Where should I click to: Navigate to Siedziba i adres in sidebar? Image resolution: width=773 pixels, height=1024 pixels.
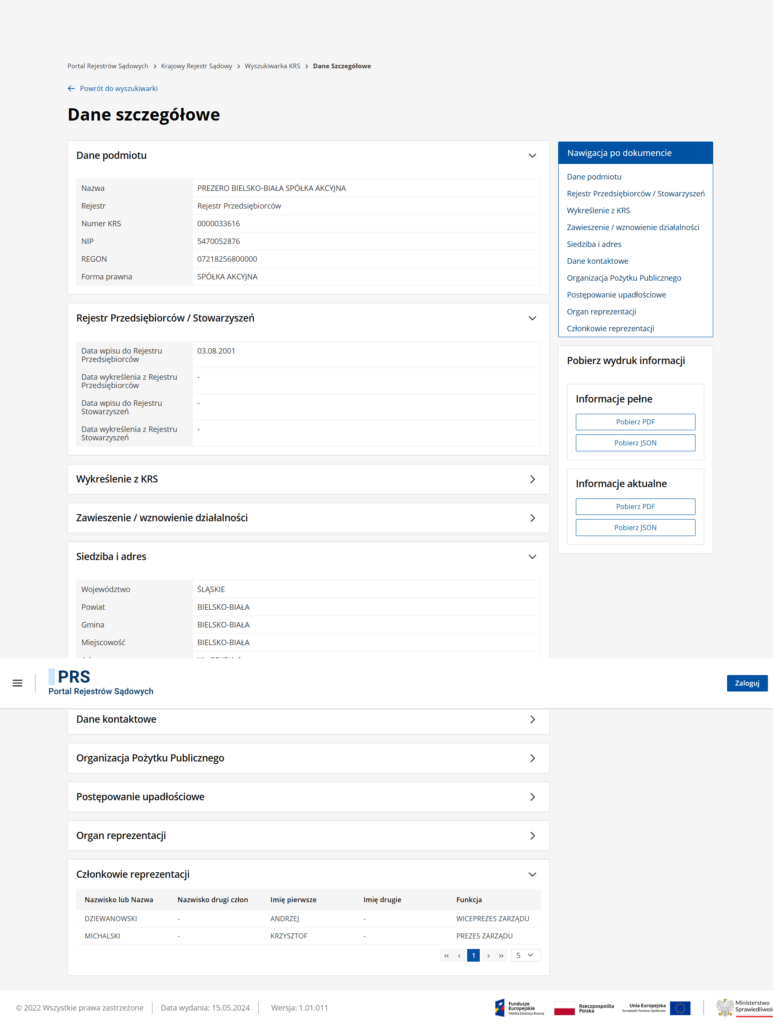(x=594, y=244)
